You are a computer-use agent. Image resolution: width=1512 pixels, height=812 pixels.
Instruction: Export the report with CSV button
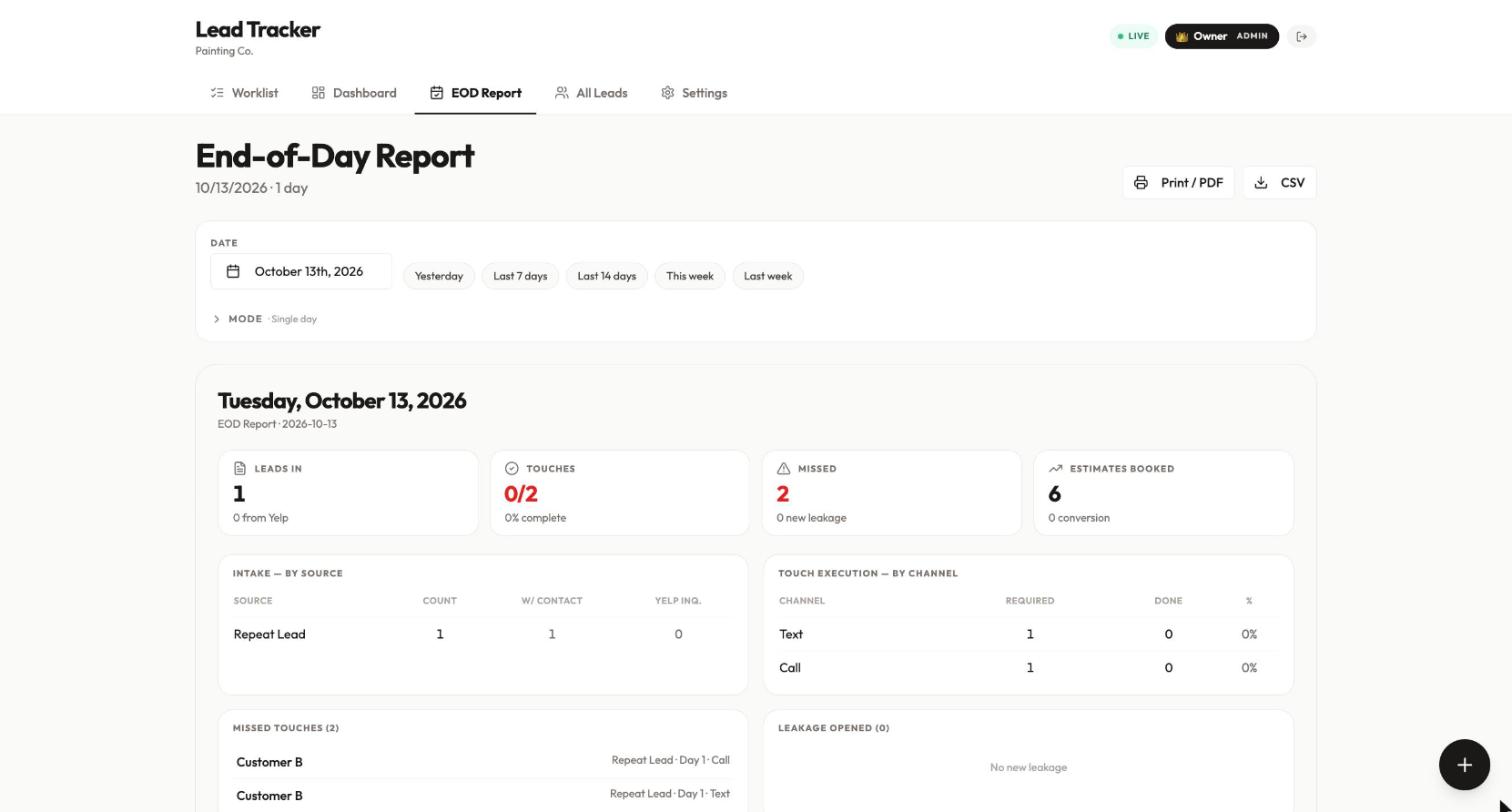point(1280,183)
